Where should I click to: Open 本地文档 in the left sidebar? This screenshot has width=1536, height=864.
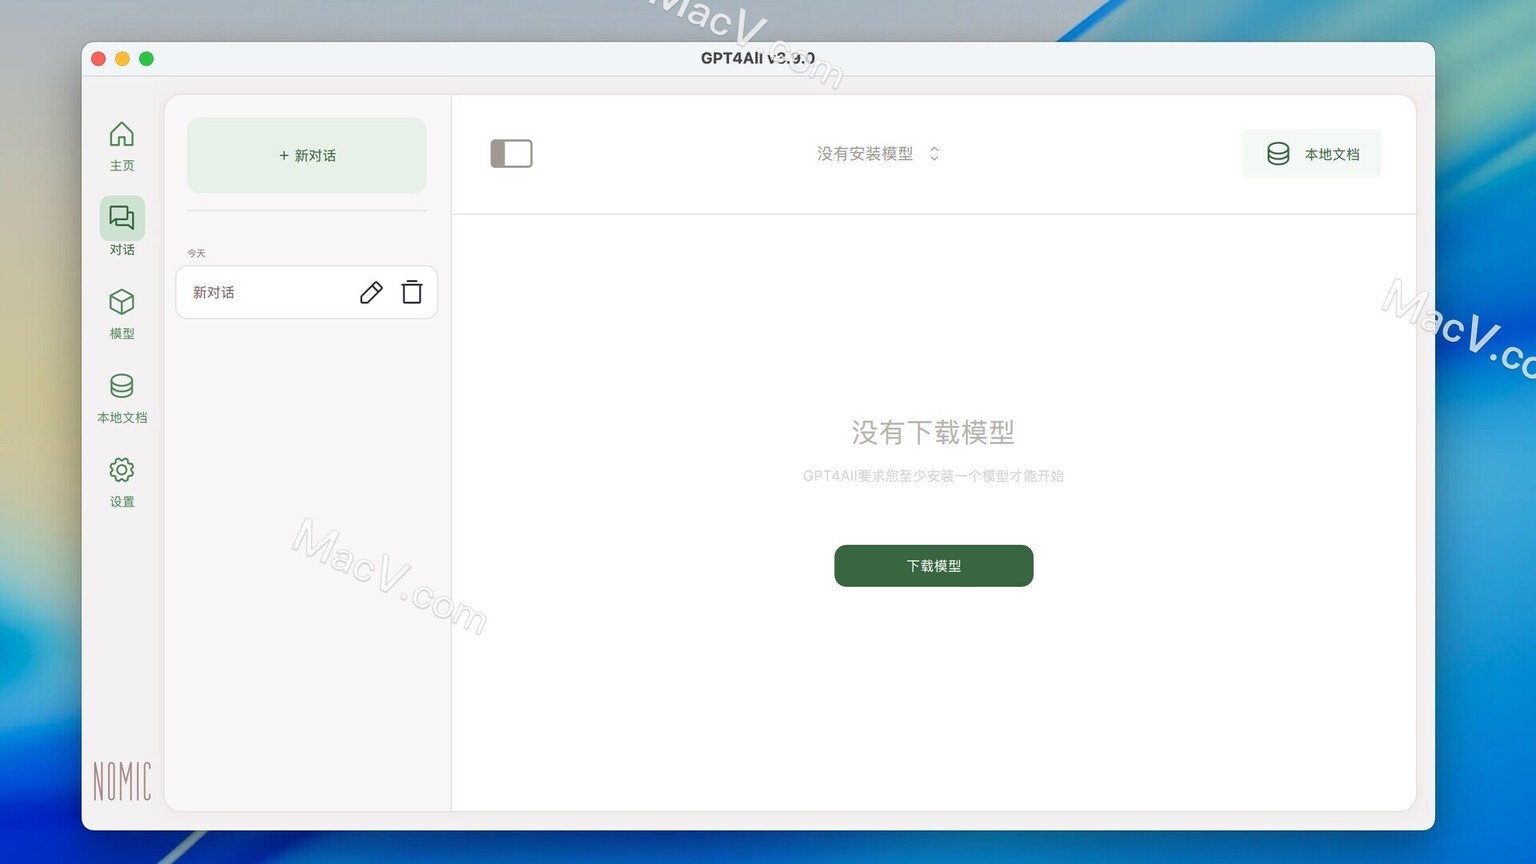tap(122, 397)
